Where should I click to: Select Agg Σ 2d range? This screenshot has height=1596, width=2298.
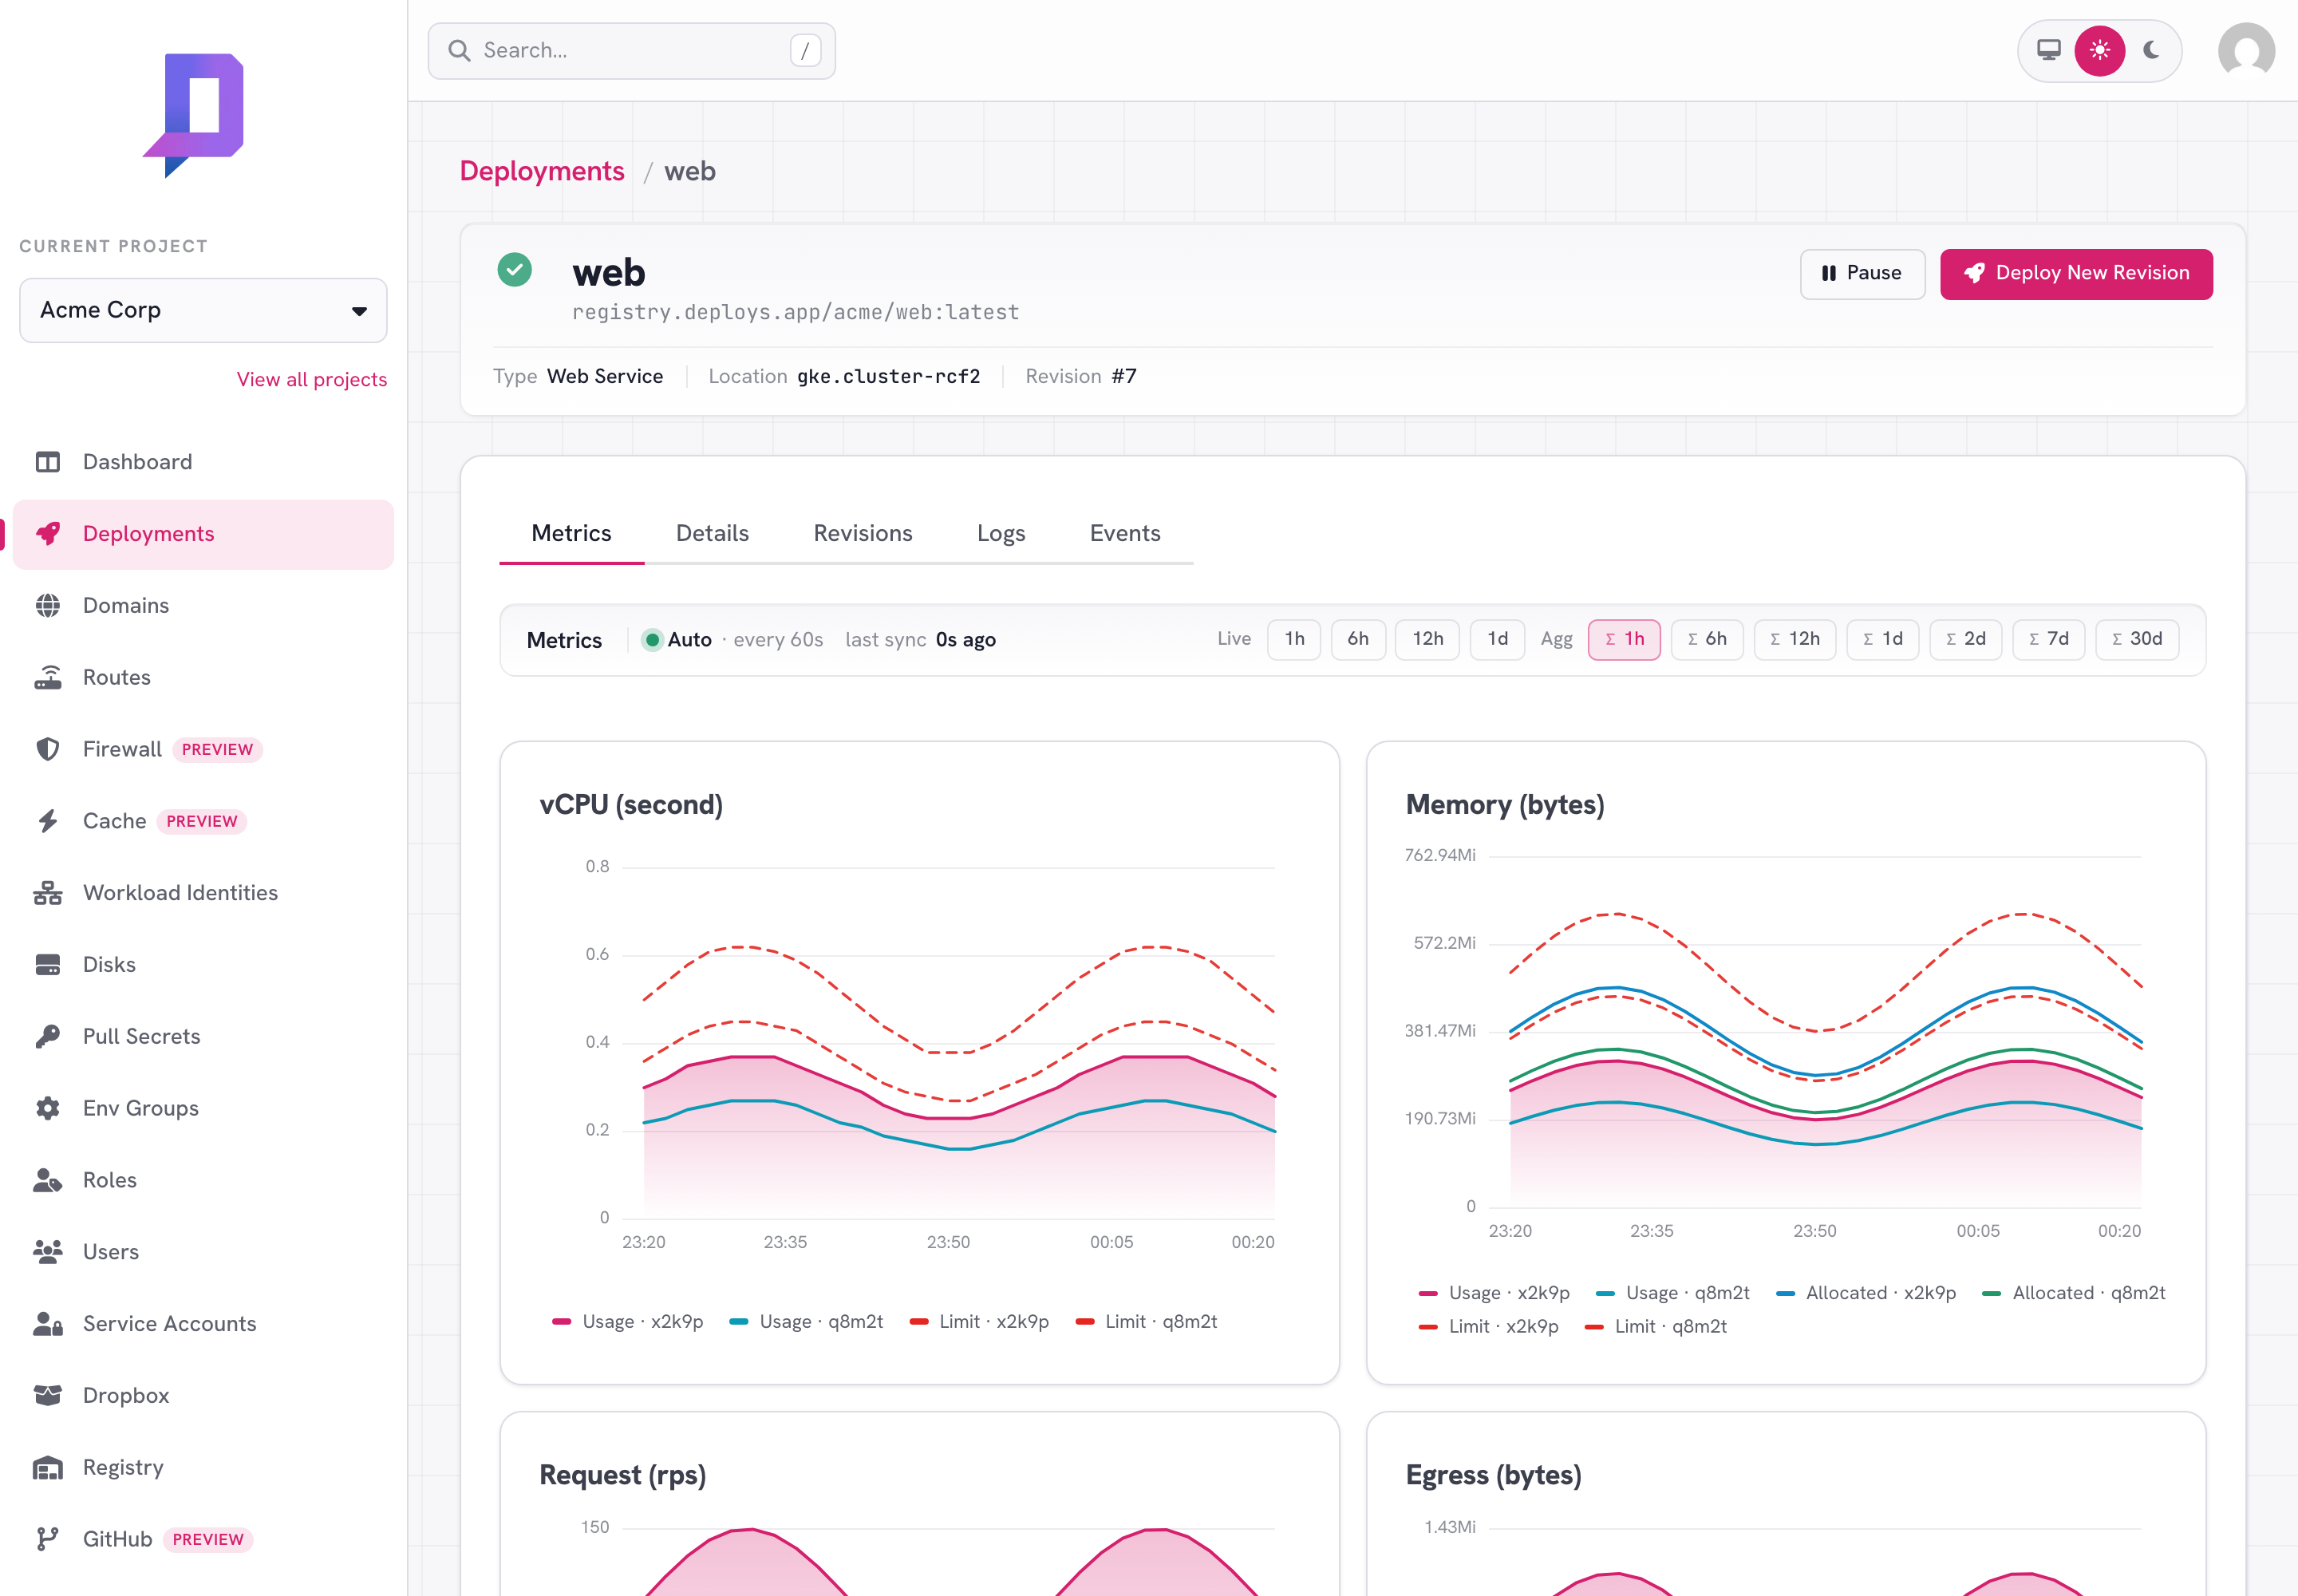(x=1965, y=639)
